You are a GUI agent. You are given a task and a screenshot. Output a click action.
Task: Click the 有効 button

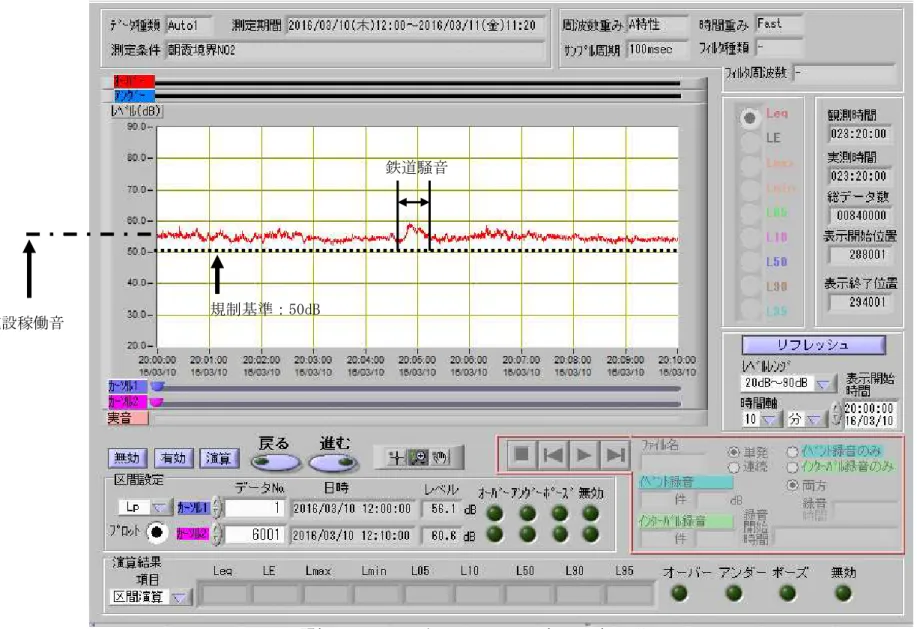173,458
